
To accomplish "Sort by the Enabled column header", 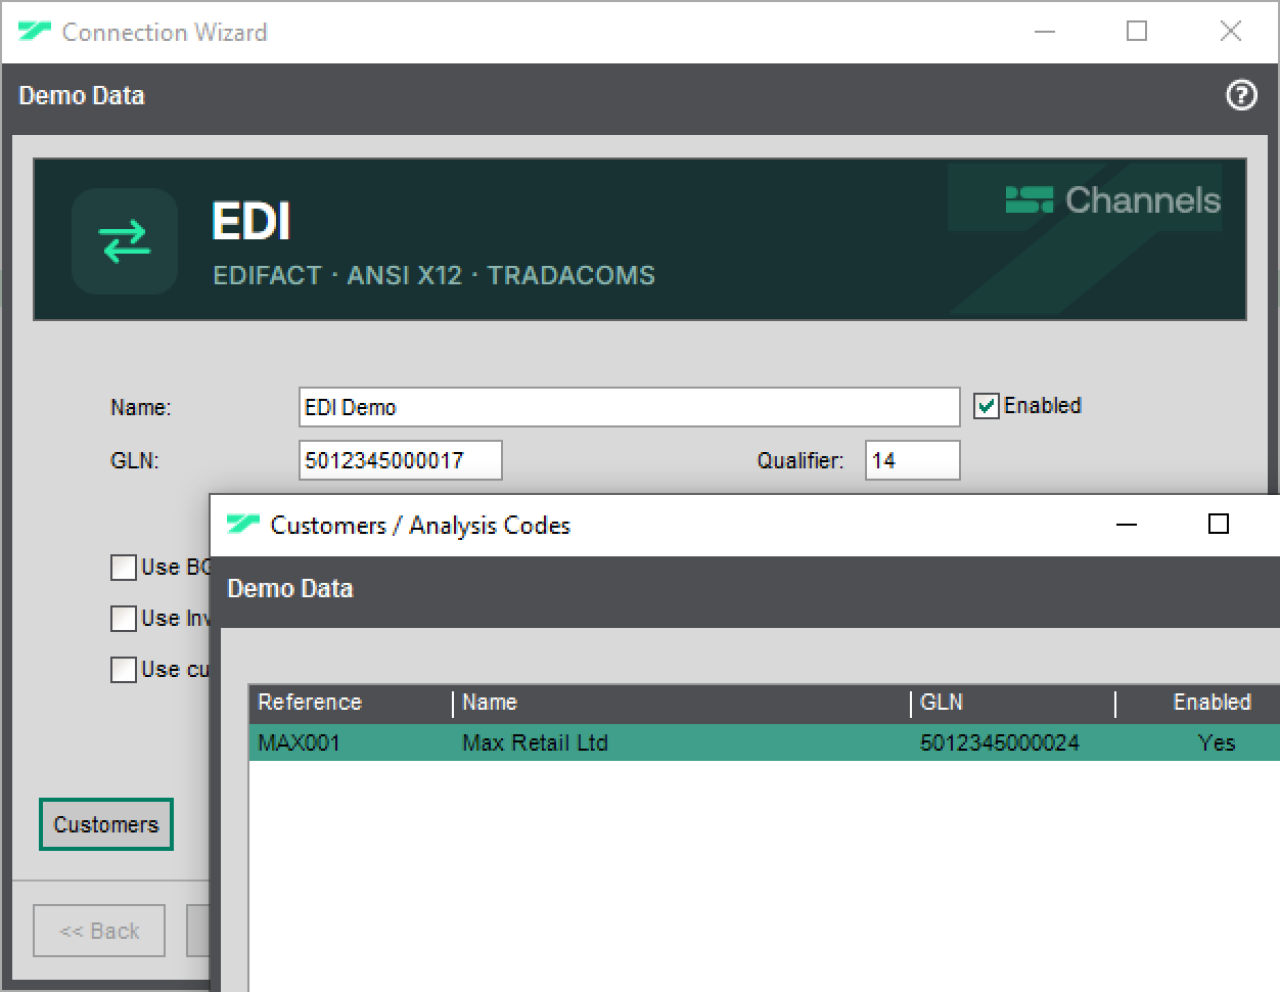I will click(x=1198, y=702).
